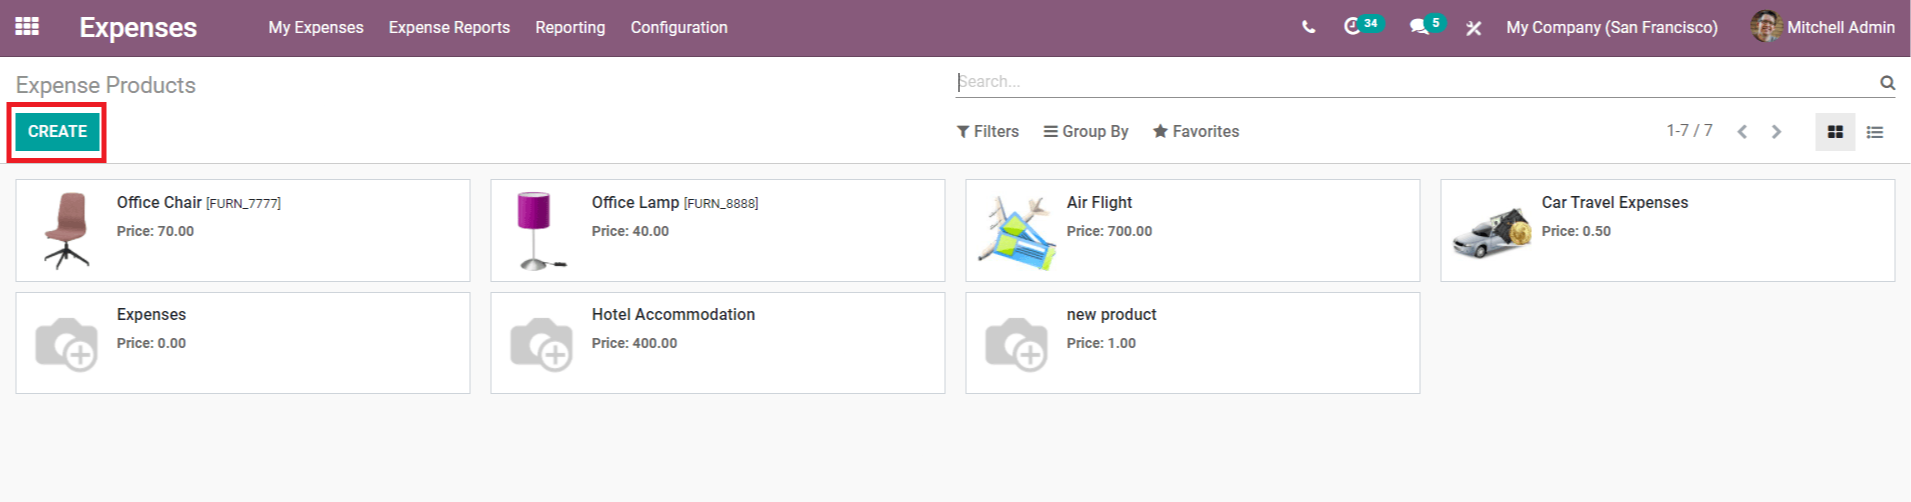Image resolution: width=1911 pixels, height=502 pixels.
Task: Open the Office Chair product card
Action: (242, 231)
